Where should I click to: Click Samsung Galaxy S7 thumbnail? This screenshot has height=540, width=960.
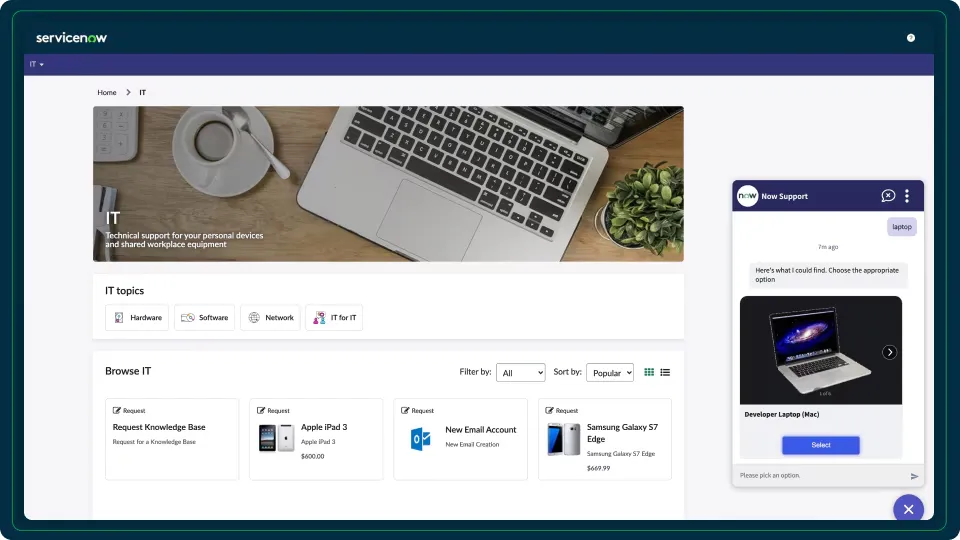click(x=564, y=439)
